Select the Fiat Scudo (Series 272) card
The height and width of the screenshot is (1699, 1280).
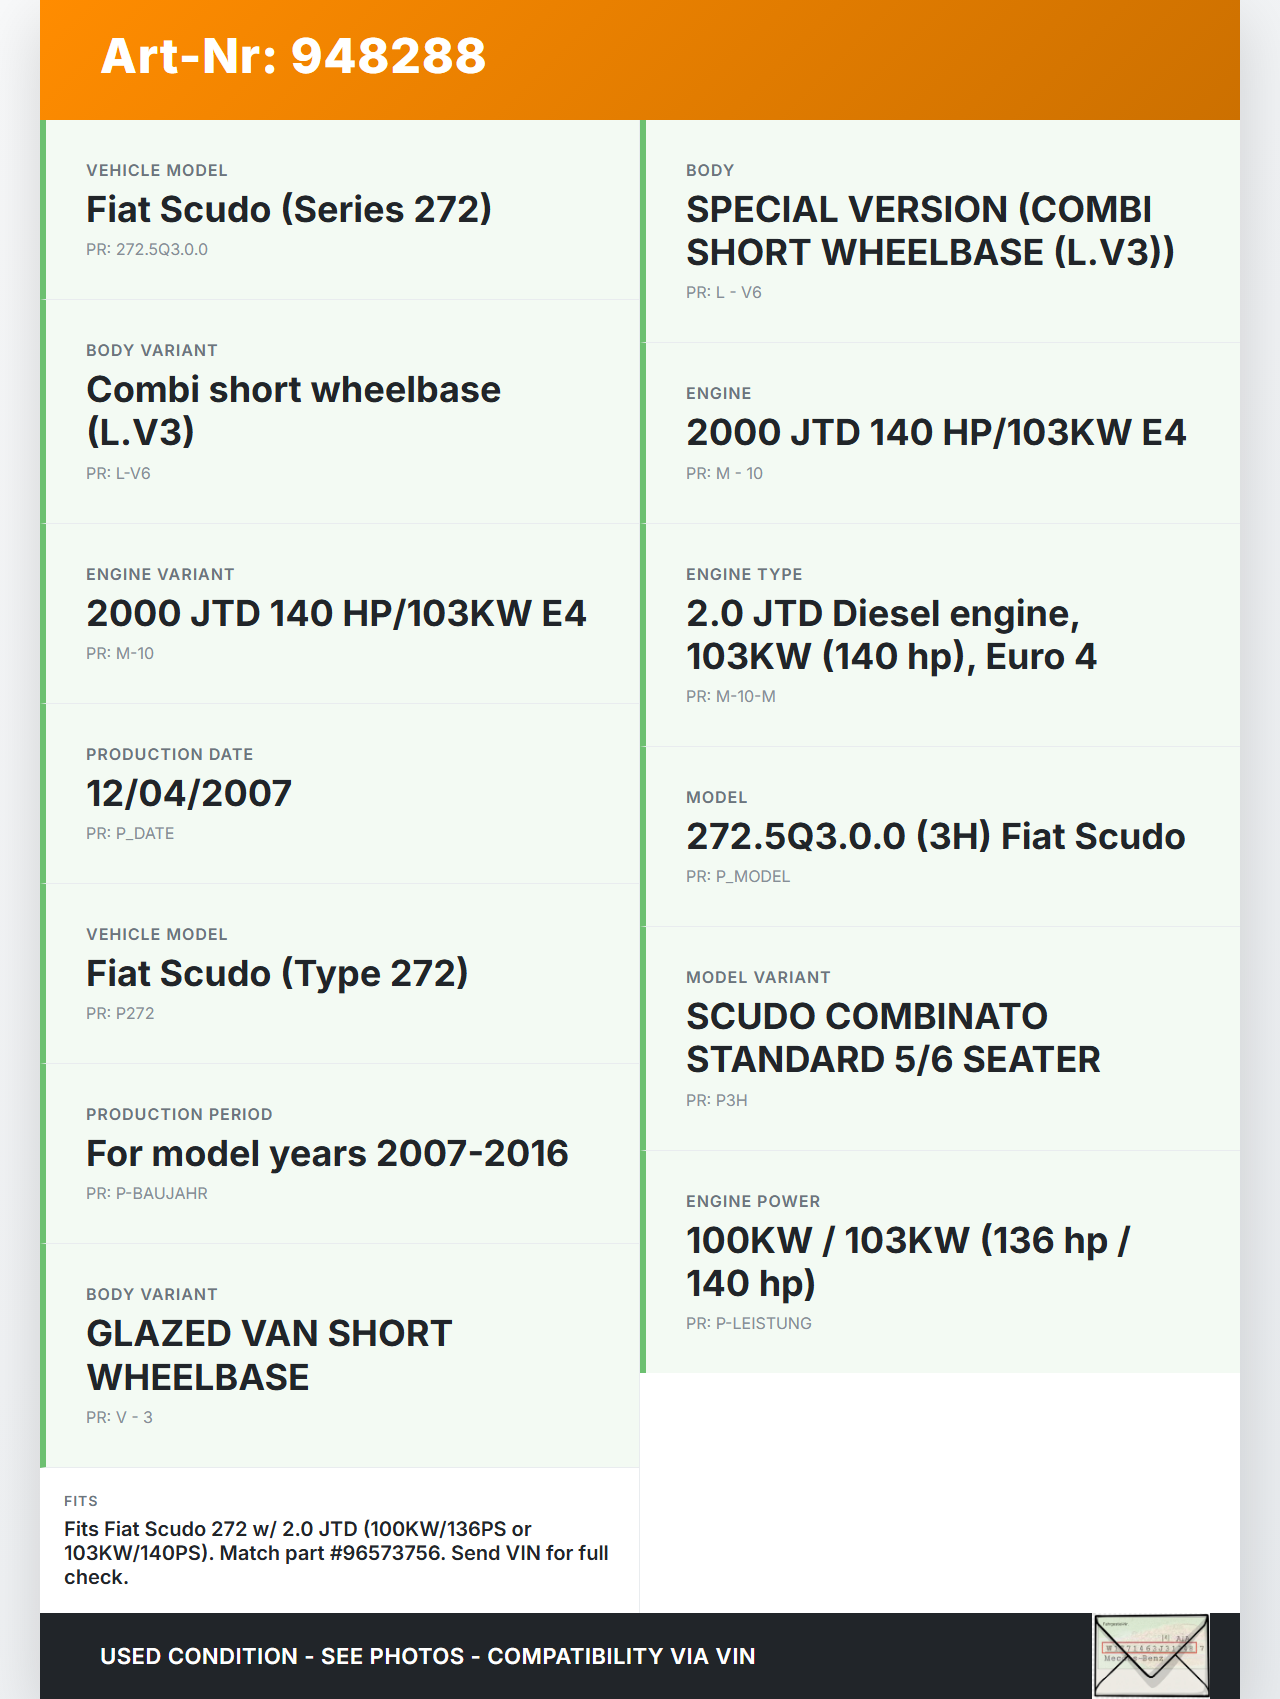289,210
